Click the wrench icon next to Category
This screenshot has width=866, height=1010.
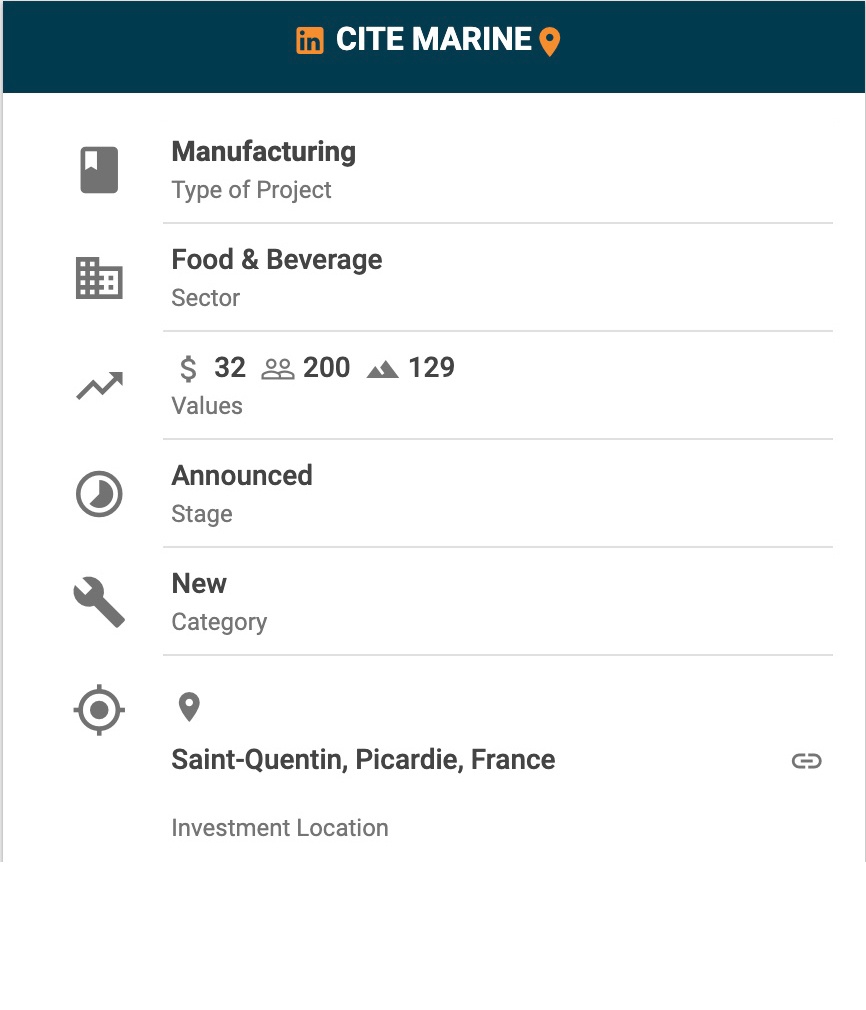point(99,602)
